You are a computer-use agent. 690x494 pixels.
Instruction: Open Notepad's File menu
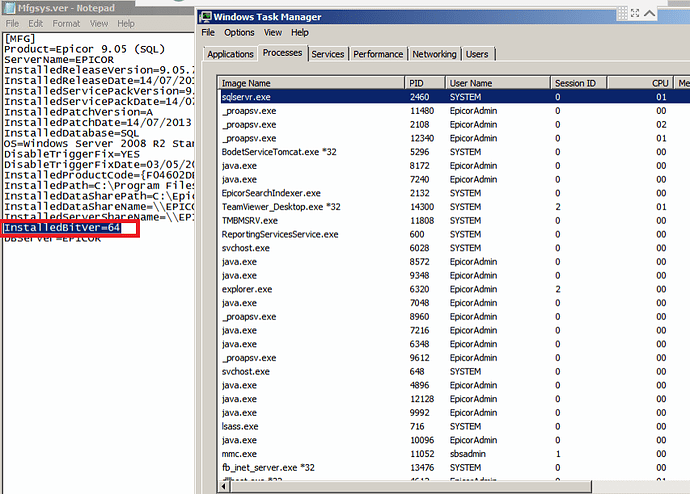pos(12,23)
